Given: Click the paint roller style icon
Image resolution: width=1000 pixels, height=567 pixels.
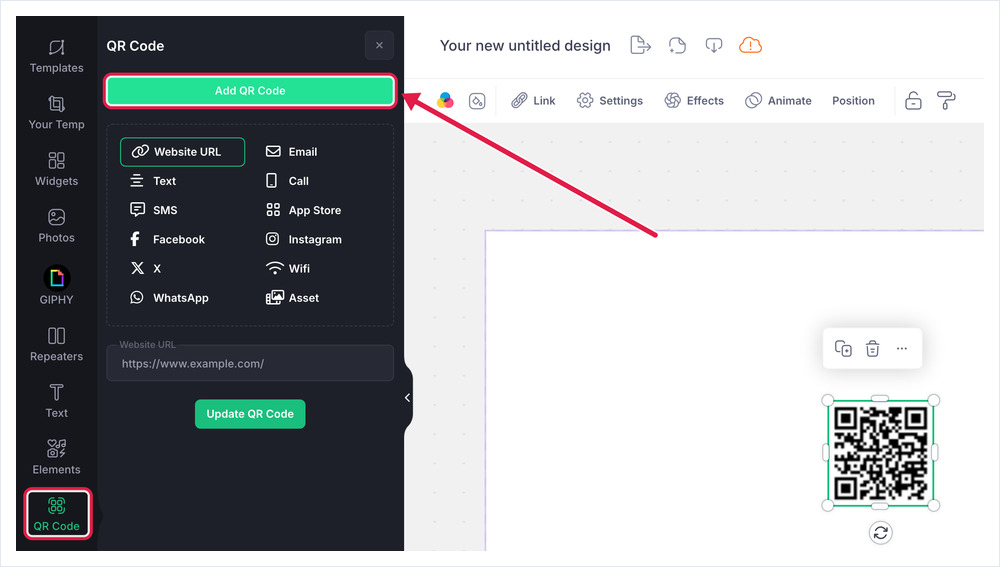Looking at the screenshot, I should point(946,100).
